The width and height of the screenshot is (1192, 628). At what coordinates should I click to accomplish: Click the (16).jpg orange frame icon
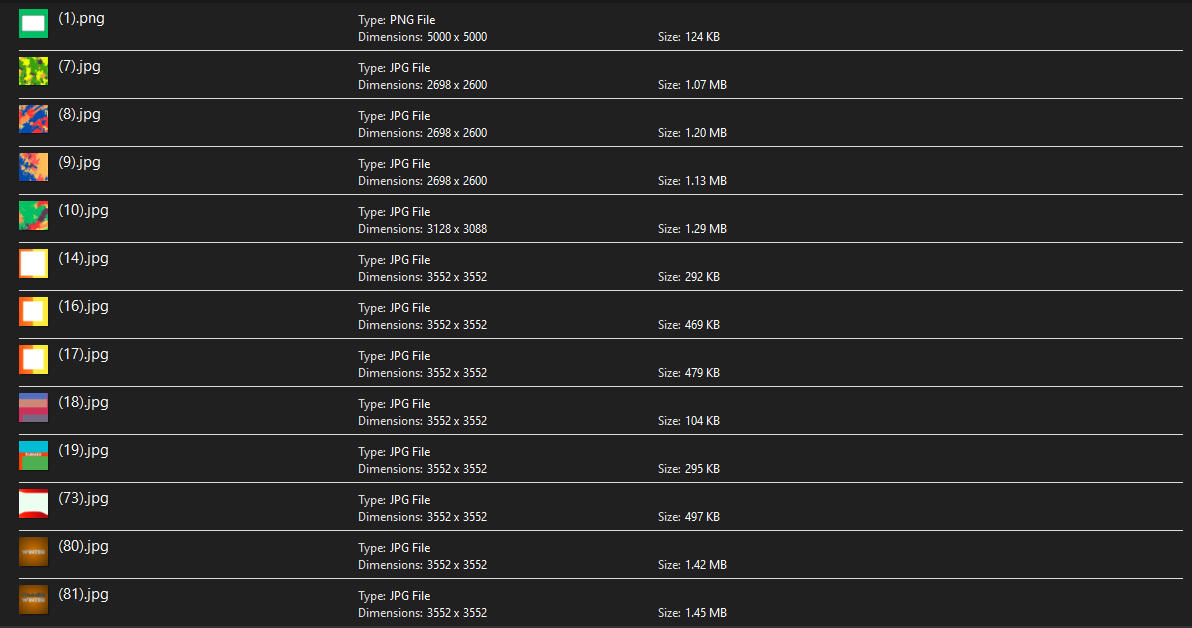tap(33, 311)
